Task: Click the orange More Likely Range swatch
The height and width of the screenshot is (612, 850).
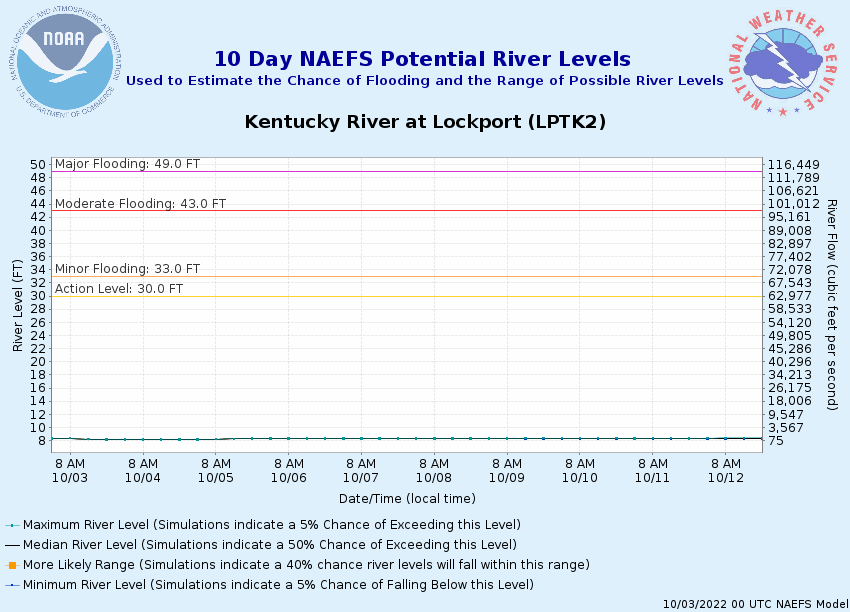Action: (x=12, y=565)
